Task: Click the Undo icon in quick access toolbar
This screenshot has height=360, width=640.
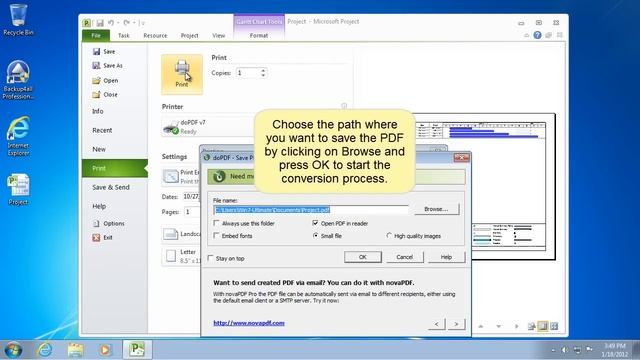Action: click(x=111, y=23)
